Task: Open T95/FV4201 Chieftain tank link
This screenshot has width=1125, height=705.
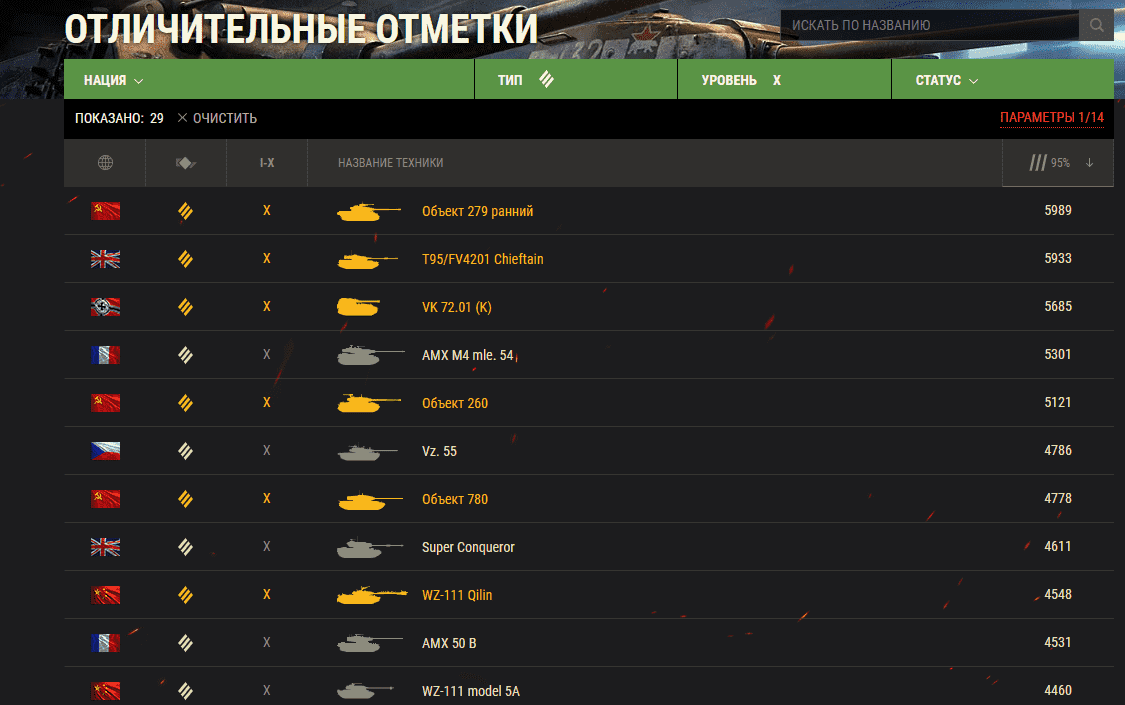Action: (482, 260)
